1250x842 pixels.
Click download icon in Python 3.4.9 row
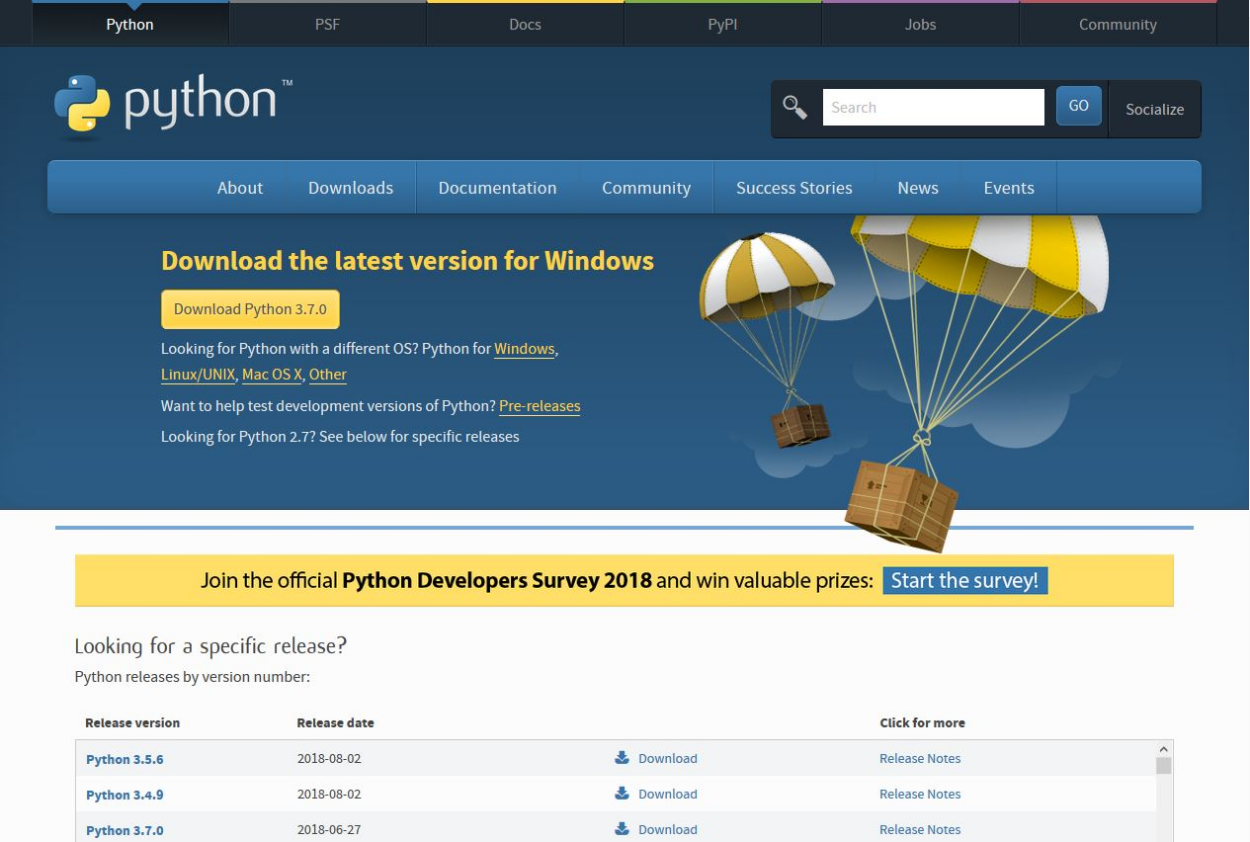622,793
